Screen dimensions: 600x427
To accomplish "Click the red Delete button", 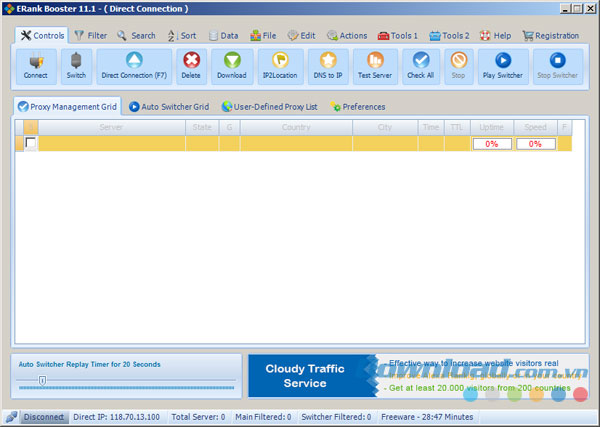I will [x=191, y=67].
